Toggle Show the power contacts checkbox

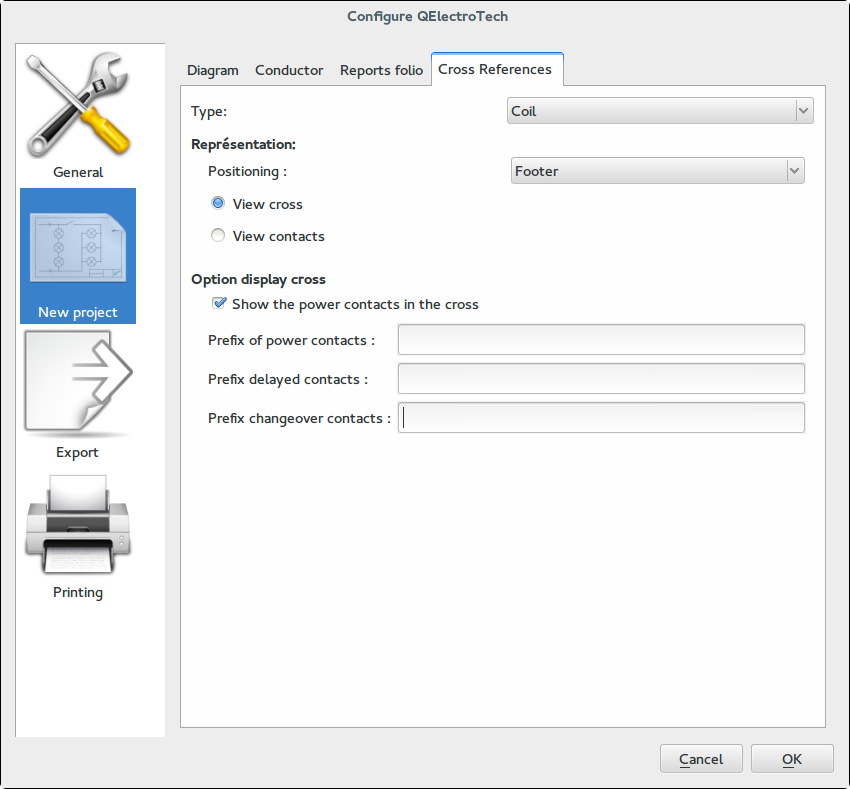219,303
